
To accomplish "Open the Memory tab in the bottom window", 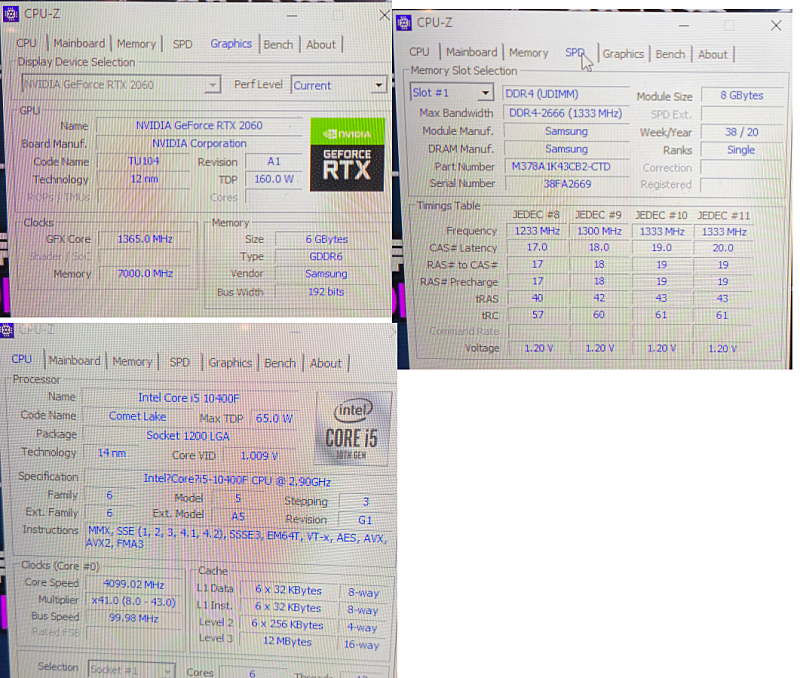I will pyautogui.click(x=132, y=362).
